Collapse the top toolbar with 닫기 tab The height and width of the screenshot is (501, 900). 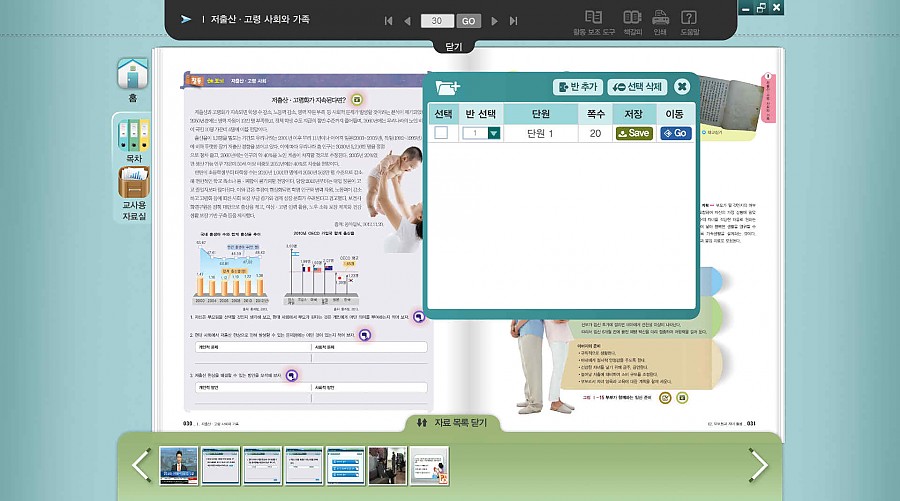[450, 46]
